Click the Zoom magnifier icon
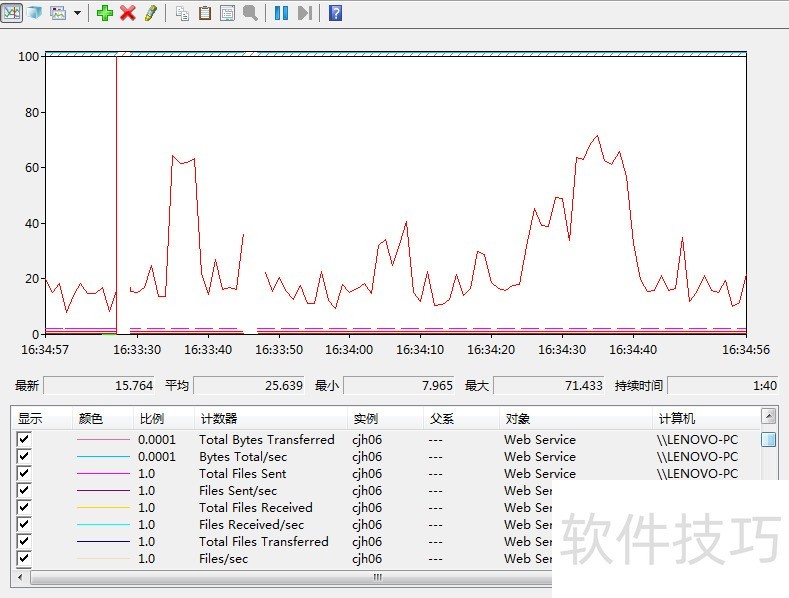 click(x=250, y=13)
